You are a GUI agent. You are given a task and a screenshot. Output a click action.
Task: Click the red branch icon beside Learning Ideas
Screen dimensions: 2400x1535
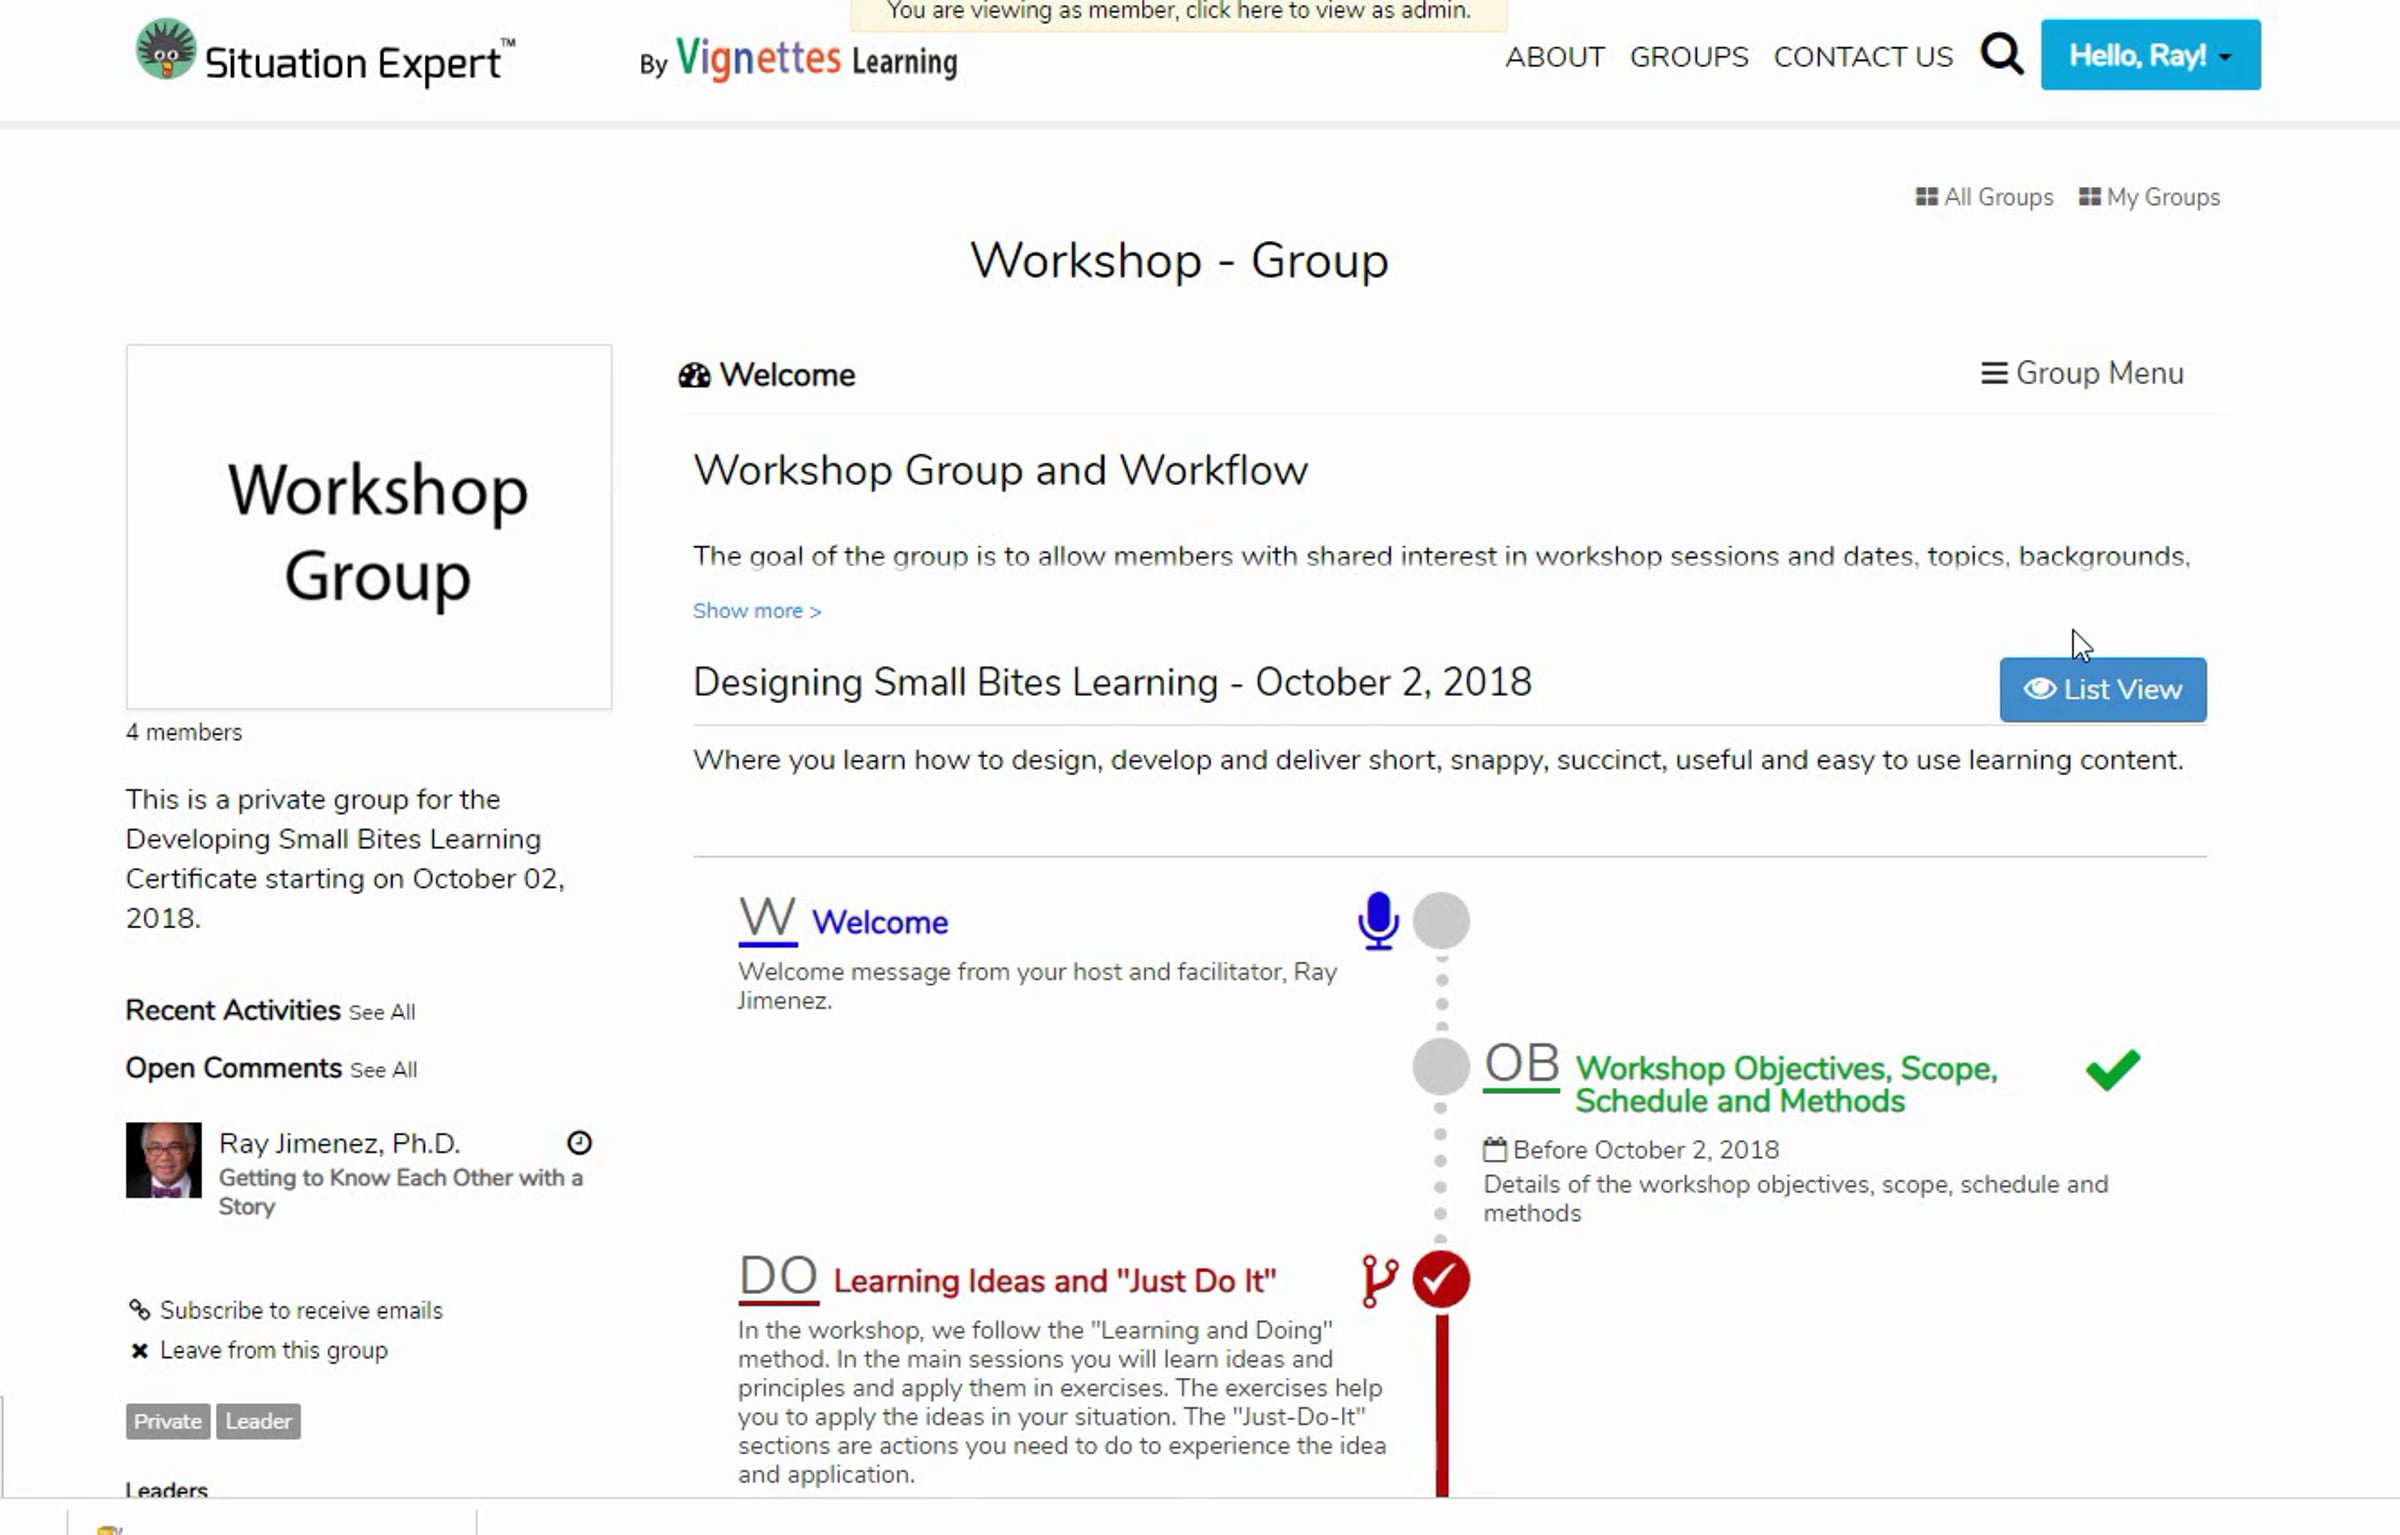click(x=1379, y=1281)
